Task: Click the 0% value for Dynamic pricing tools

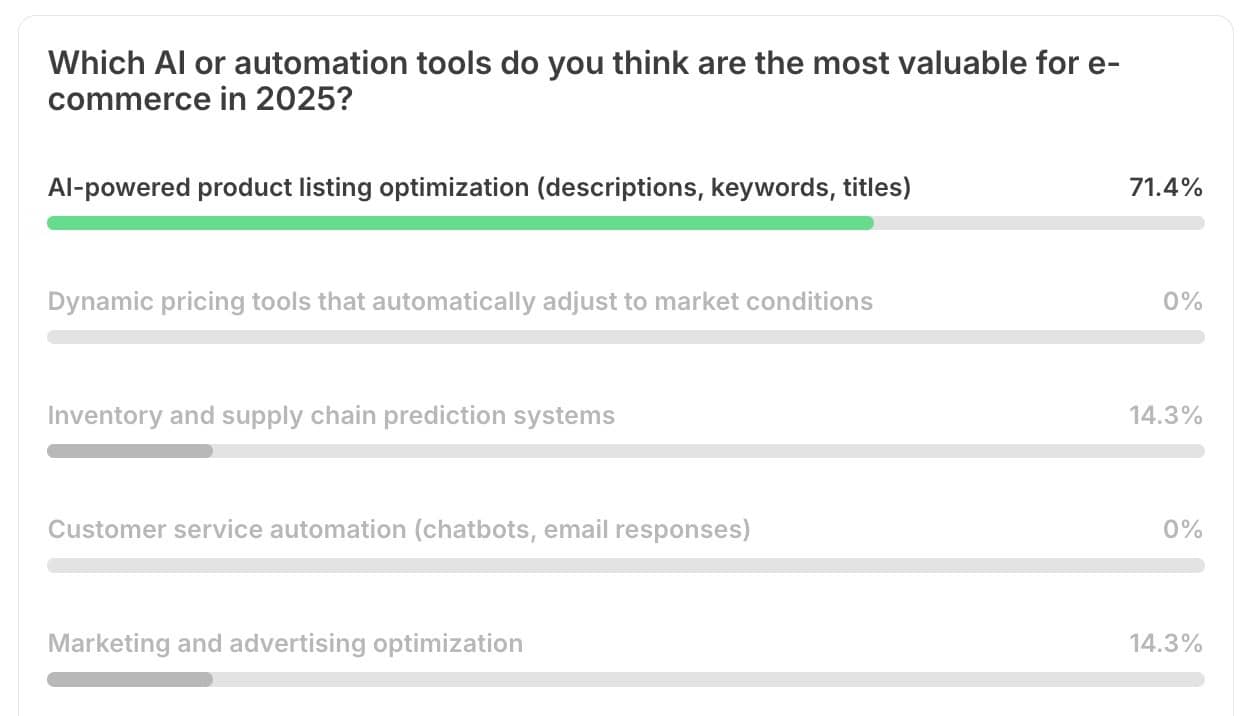Action: coord(1183,301)
